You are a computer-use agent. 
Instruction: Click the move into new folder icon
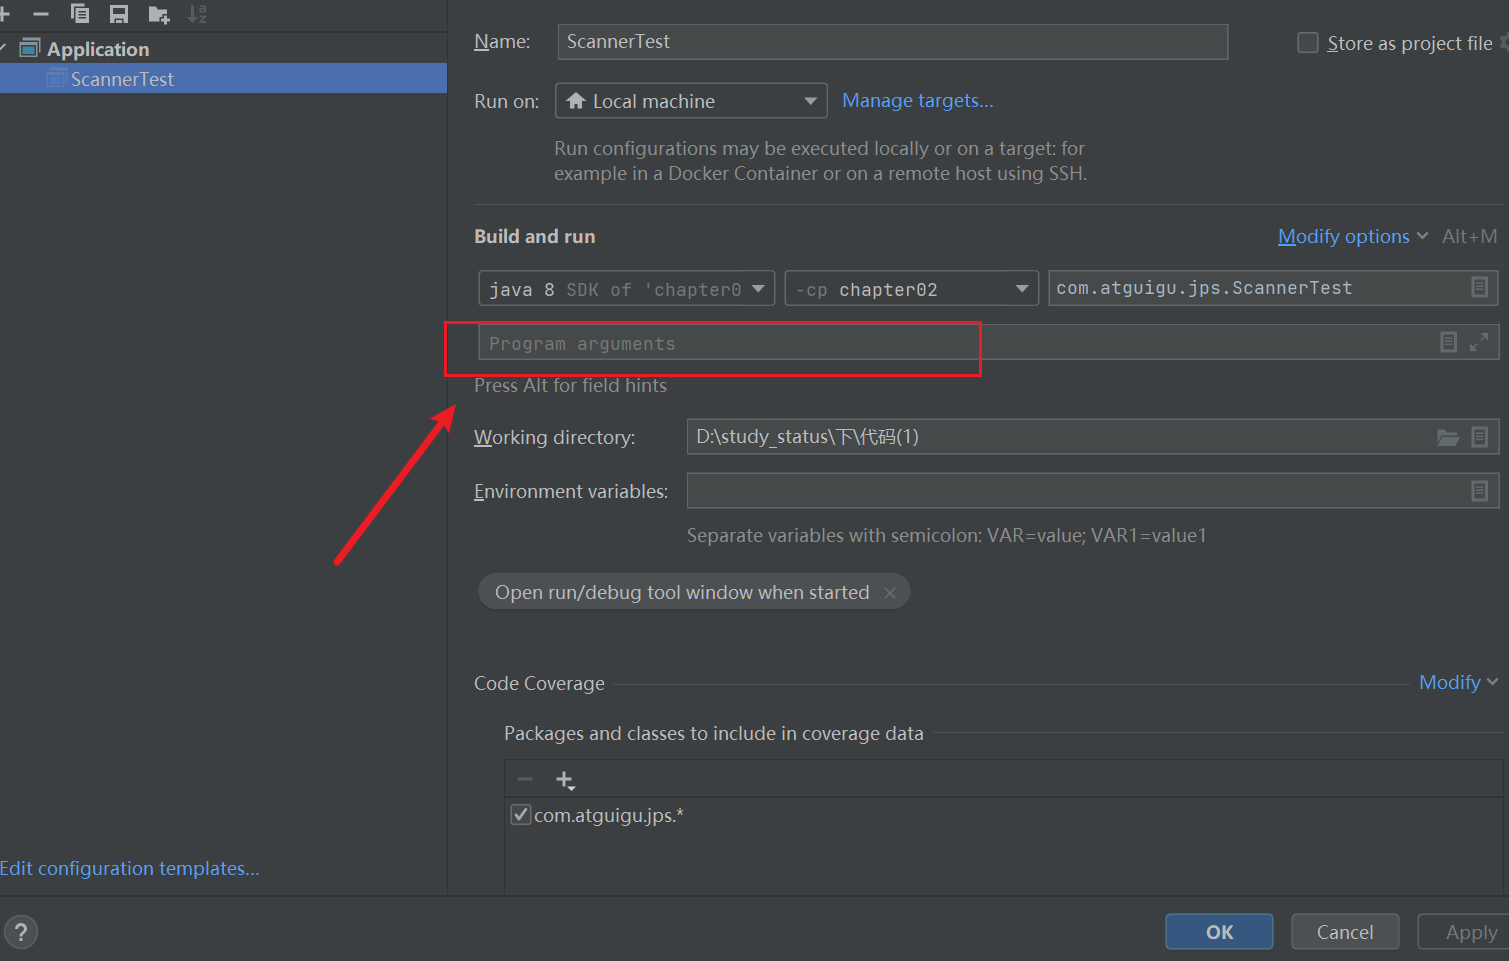click(158, 14)
